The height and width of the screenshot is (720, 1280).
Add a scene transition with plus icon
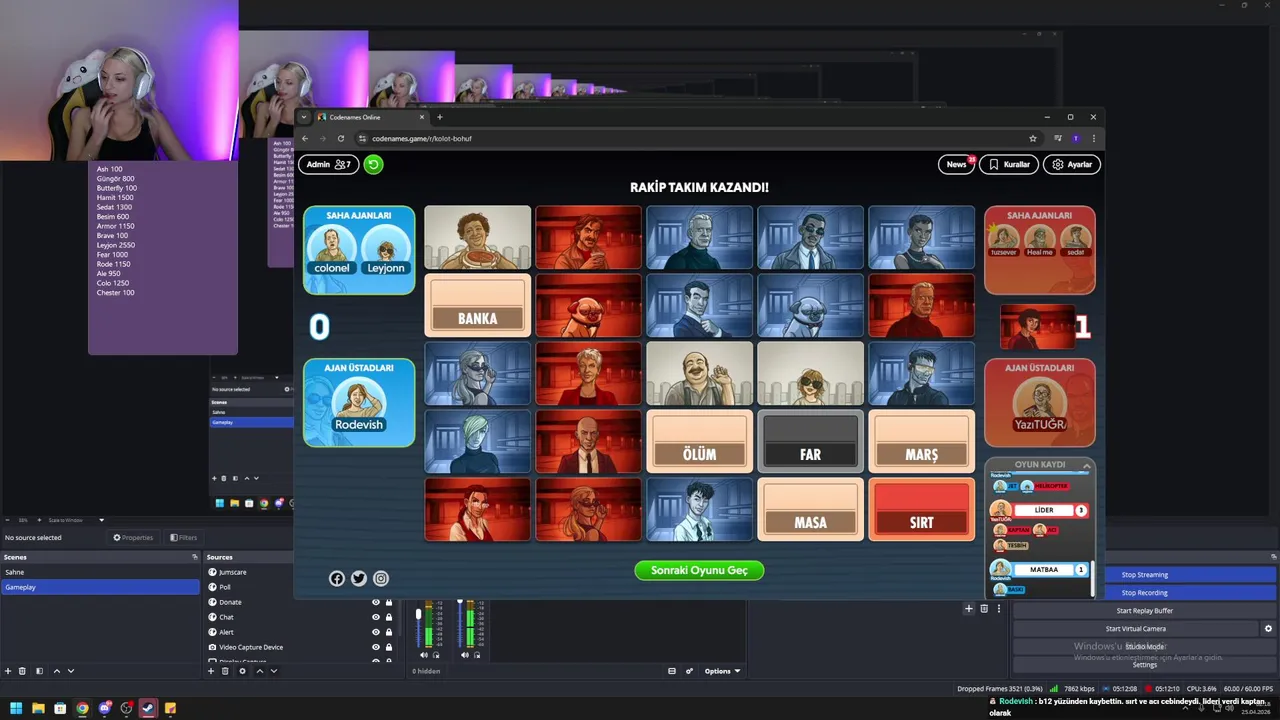point(968,608)
